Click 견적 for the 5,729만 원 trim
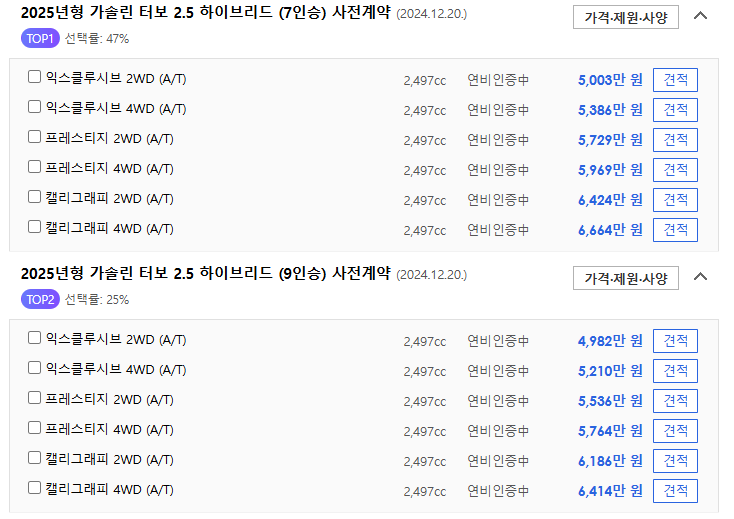The width and height of the screenshot is (734, 519). (675, 140)
